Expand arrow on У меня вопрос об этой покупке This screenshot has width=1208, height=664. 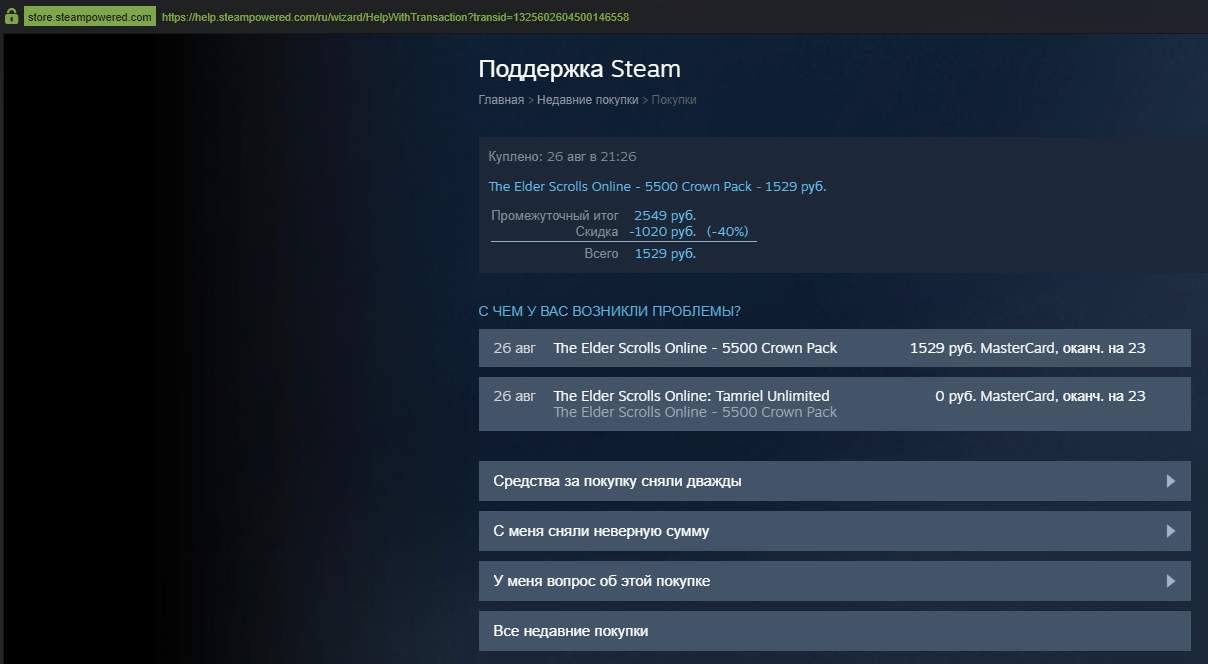pos(1171,581)
